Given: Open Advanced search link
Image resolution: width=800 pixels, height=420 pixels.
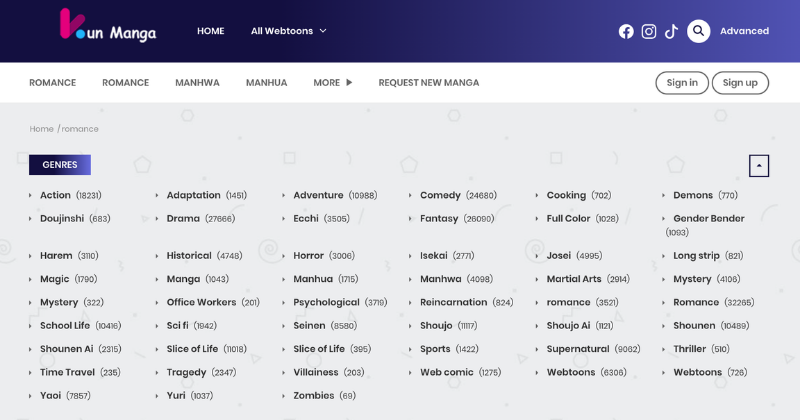Looking at the screenshot, I should 744,31.
